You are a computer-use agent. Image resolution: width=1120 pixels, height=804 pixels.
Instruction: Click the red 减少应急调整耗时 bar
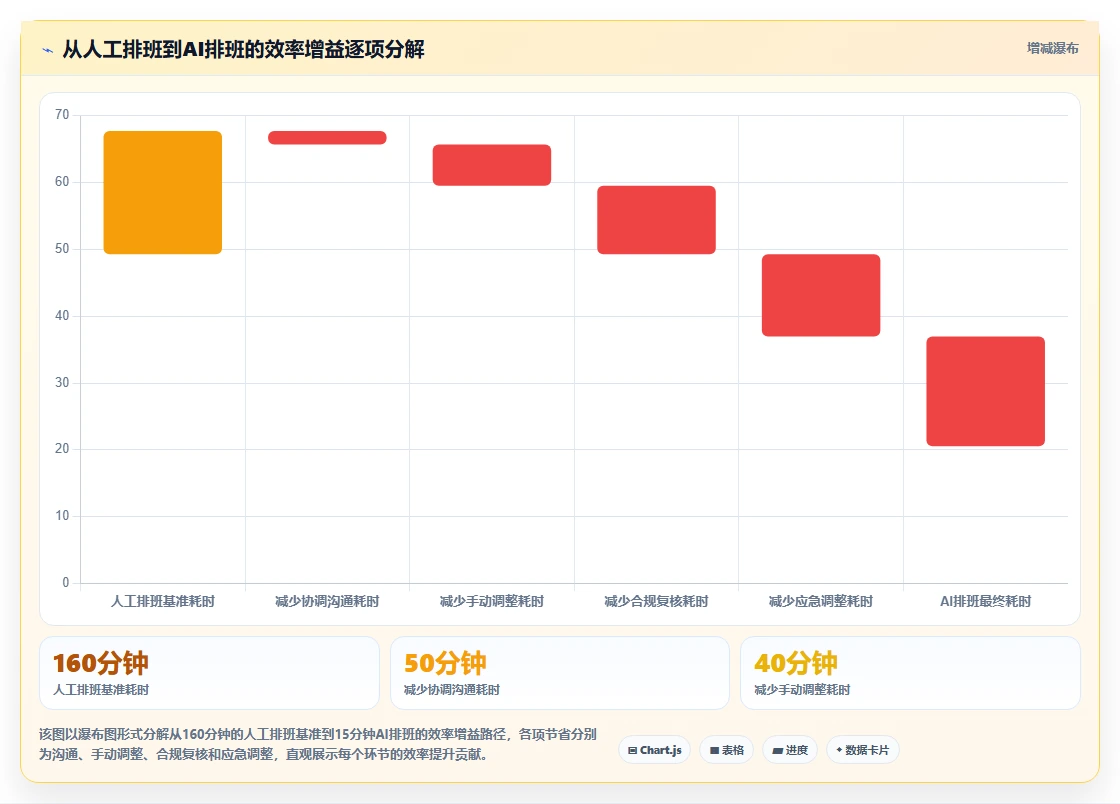pos(821,295)
